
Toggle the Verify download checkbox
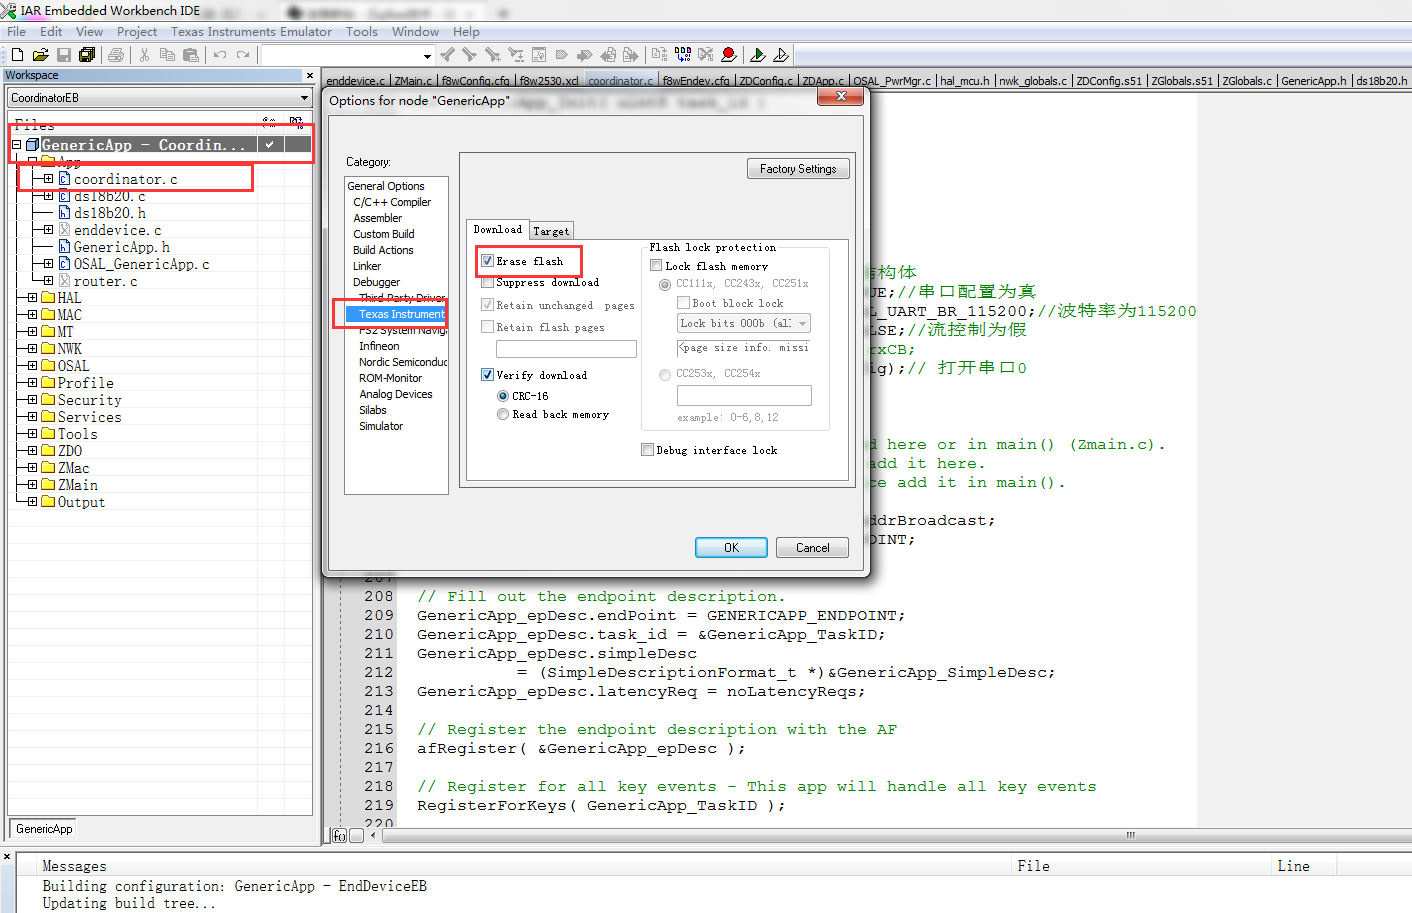488,375
